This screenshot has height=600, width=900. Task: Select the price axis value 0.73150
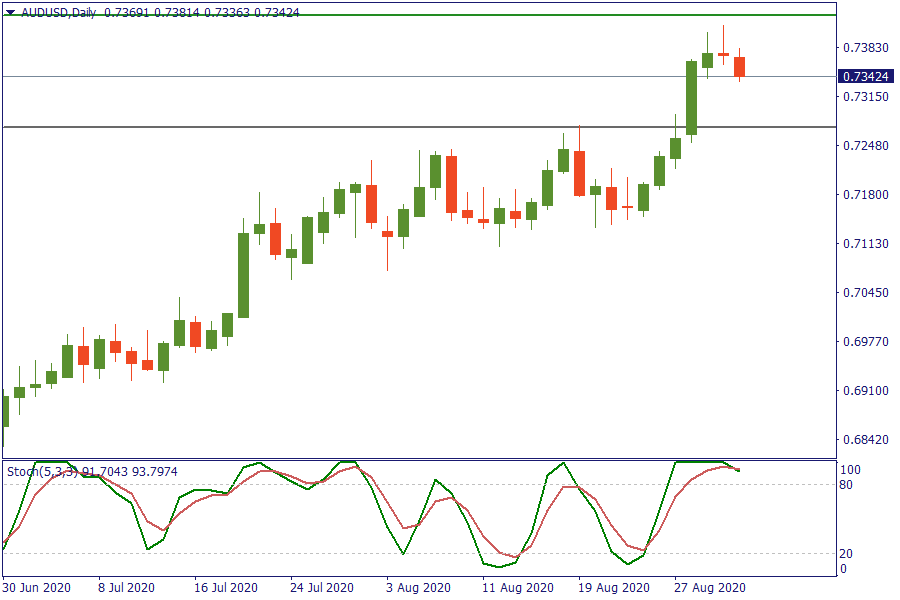[866, 96]
